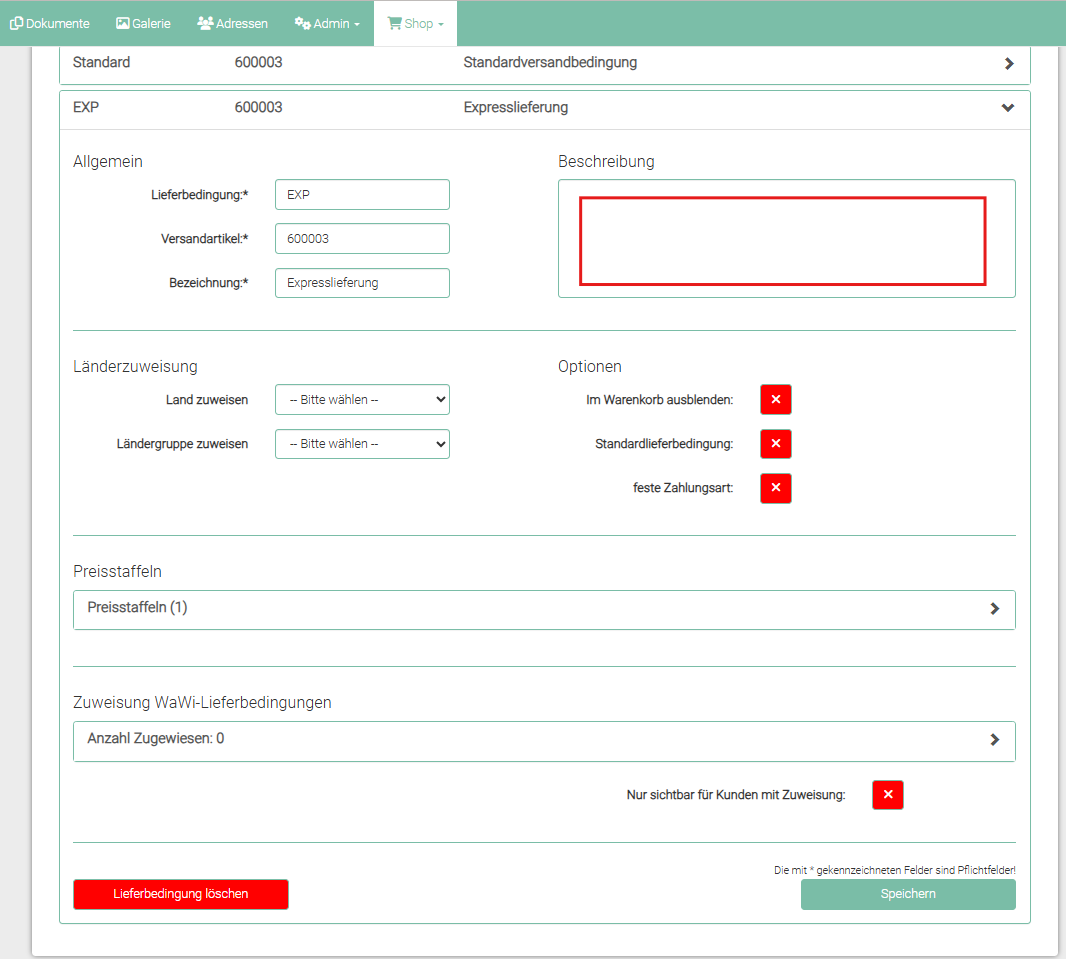Click the Dokumente copy icon in navbar

[17, 23]
